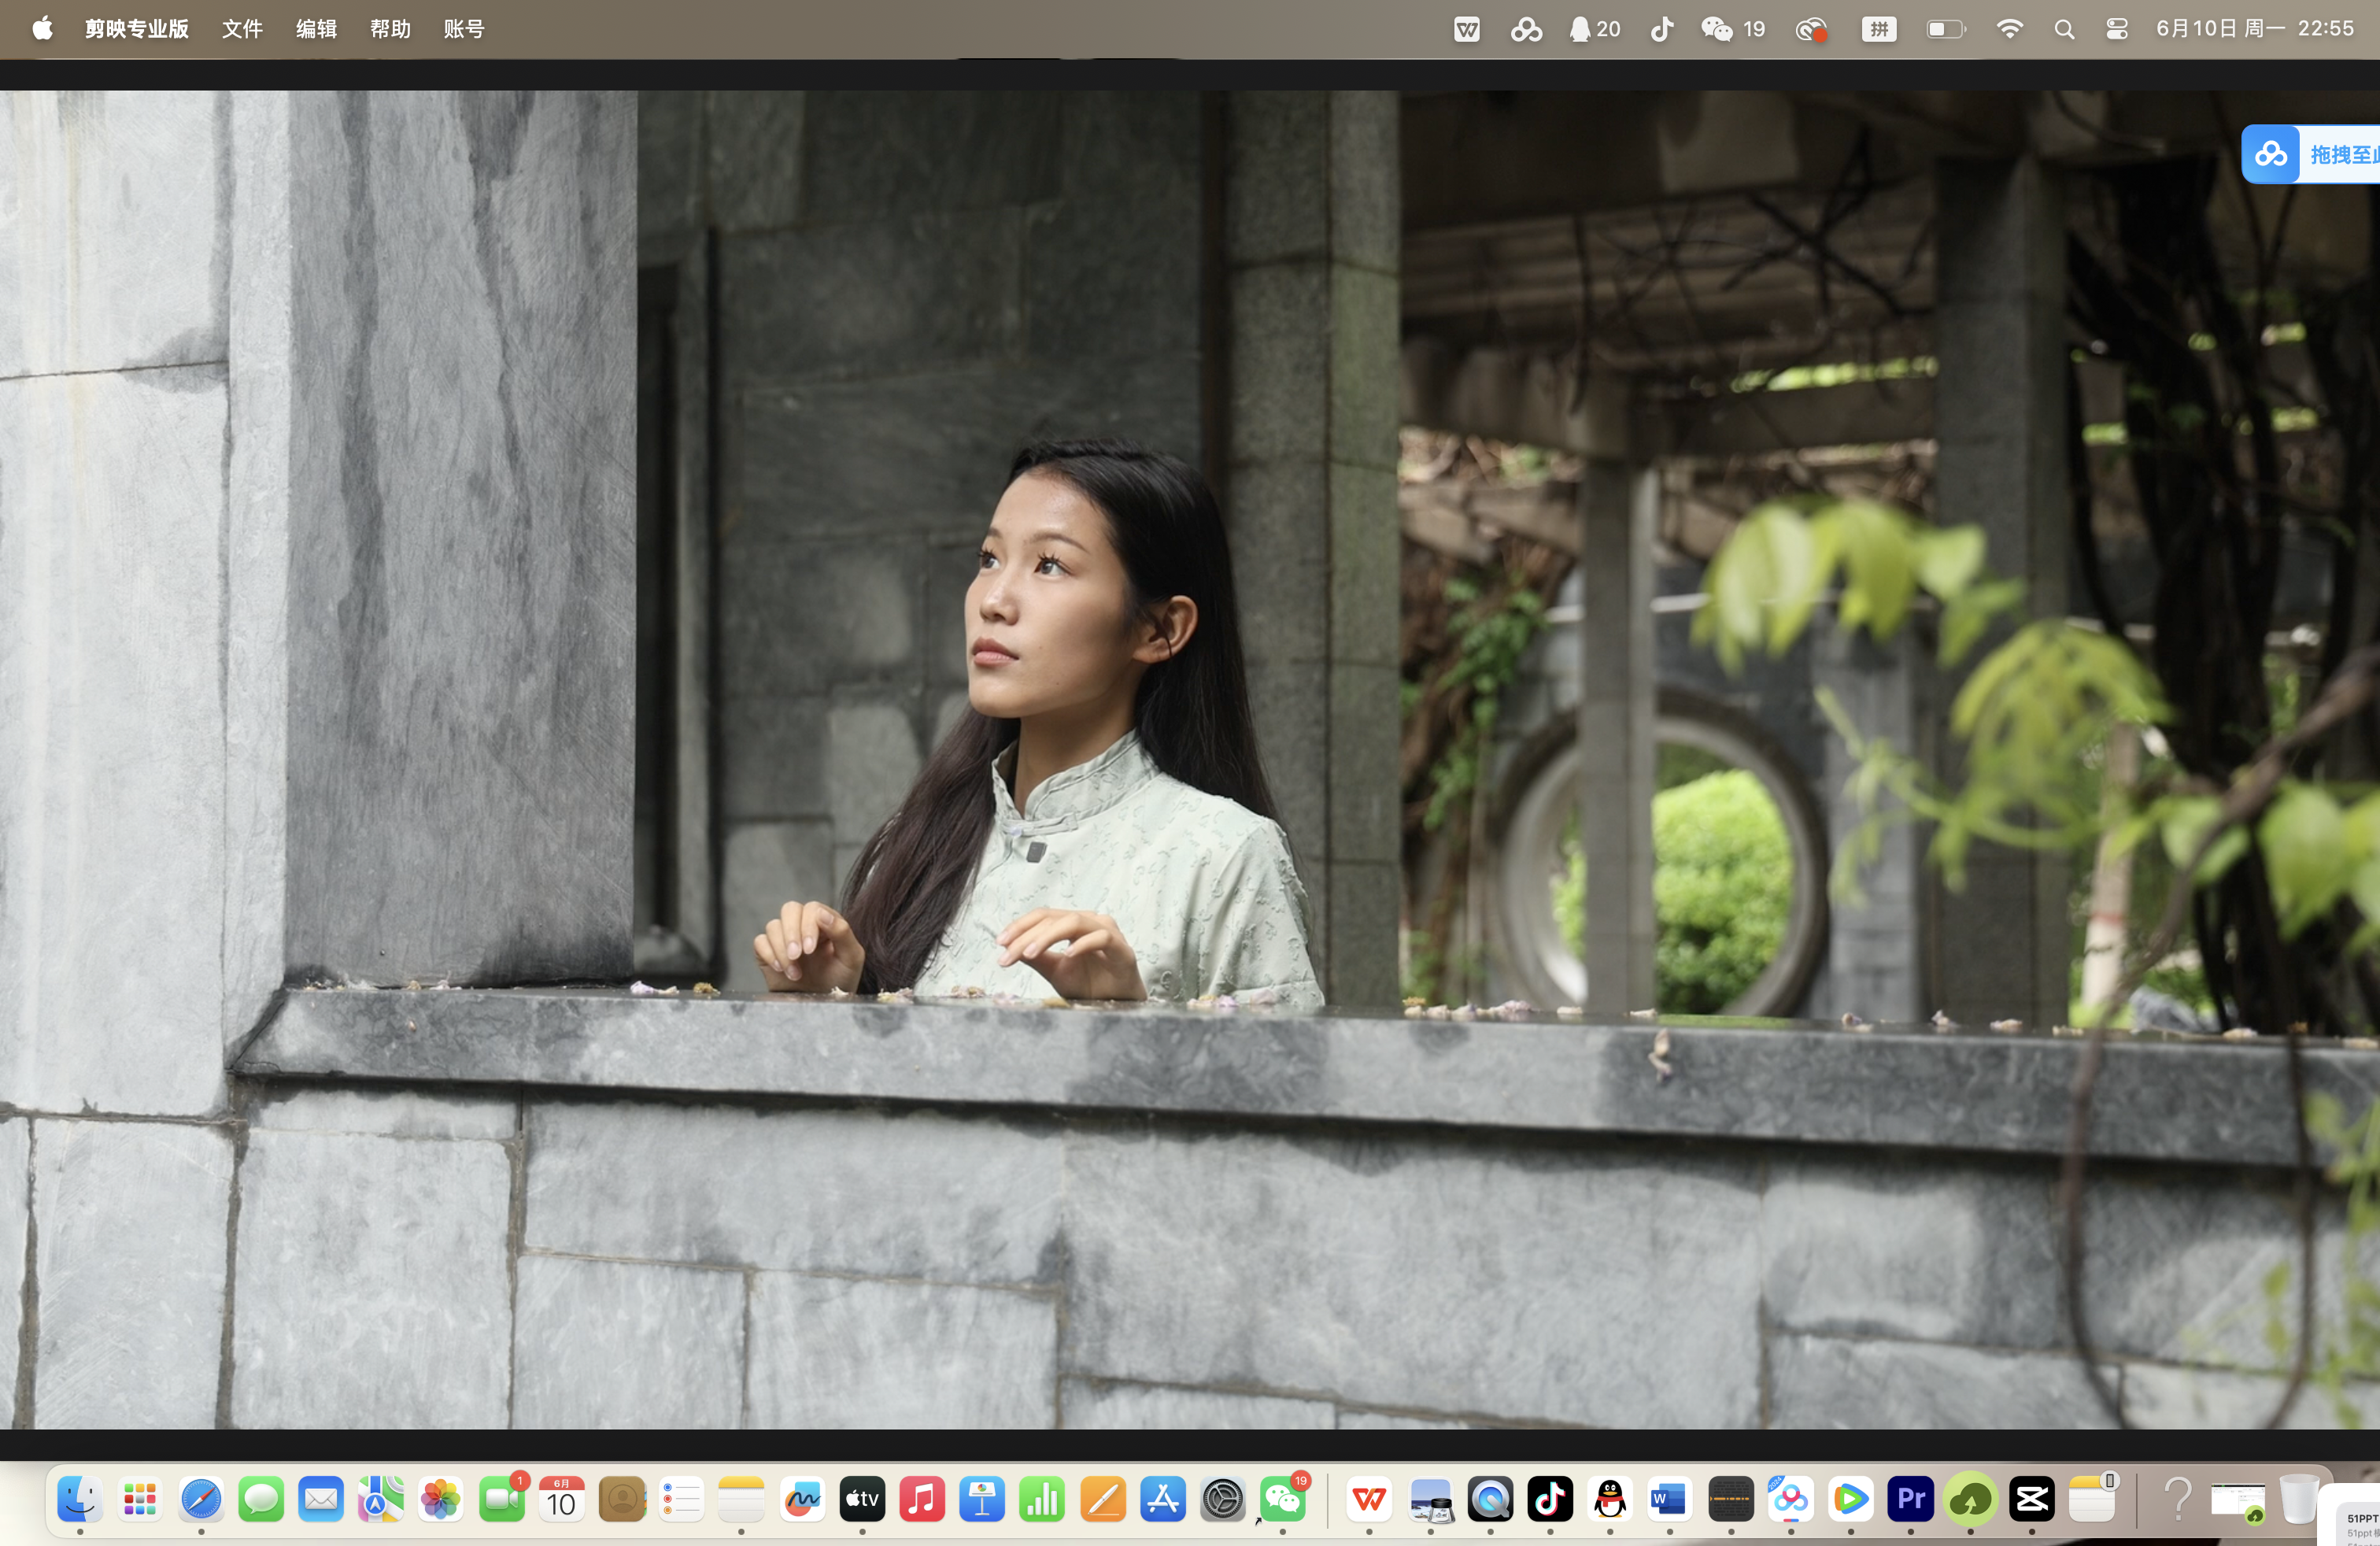This screenshot has height=1546, width=2380.
Task: Click the Douyin icon in menu bar
Action: (1662, 30)
